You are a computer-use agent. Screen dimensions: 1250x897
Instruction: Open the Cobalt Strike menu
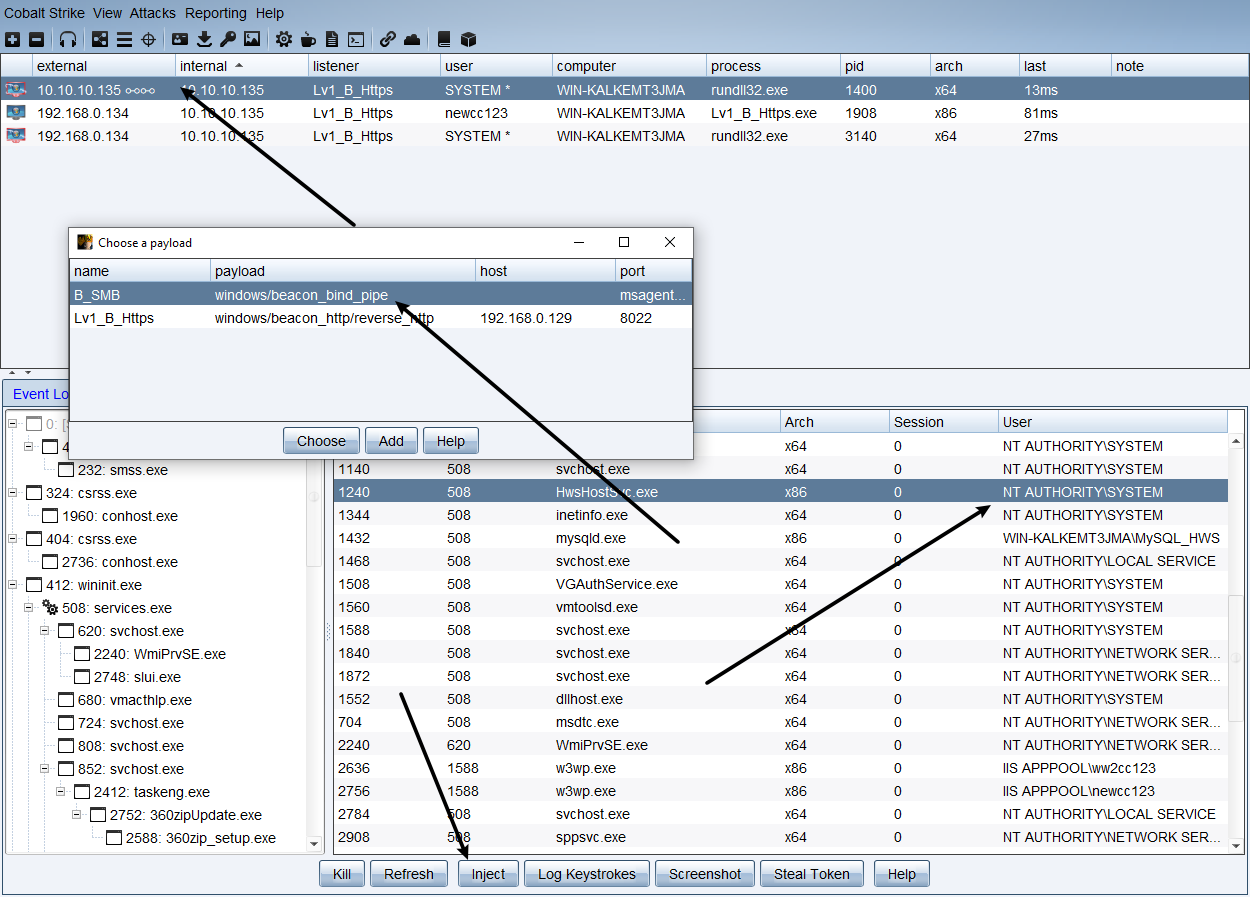tap(44, 13)
